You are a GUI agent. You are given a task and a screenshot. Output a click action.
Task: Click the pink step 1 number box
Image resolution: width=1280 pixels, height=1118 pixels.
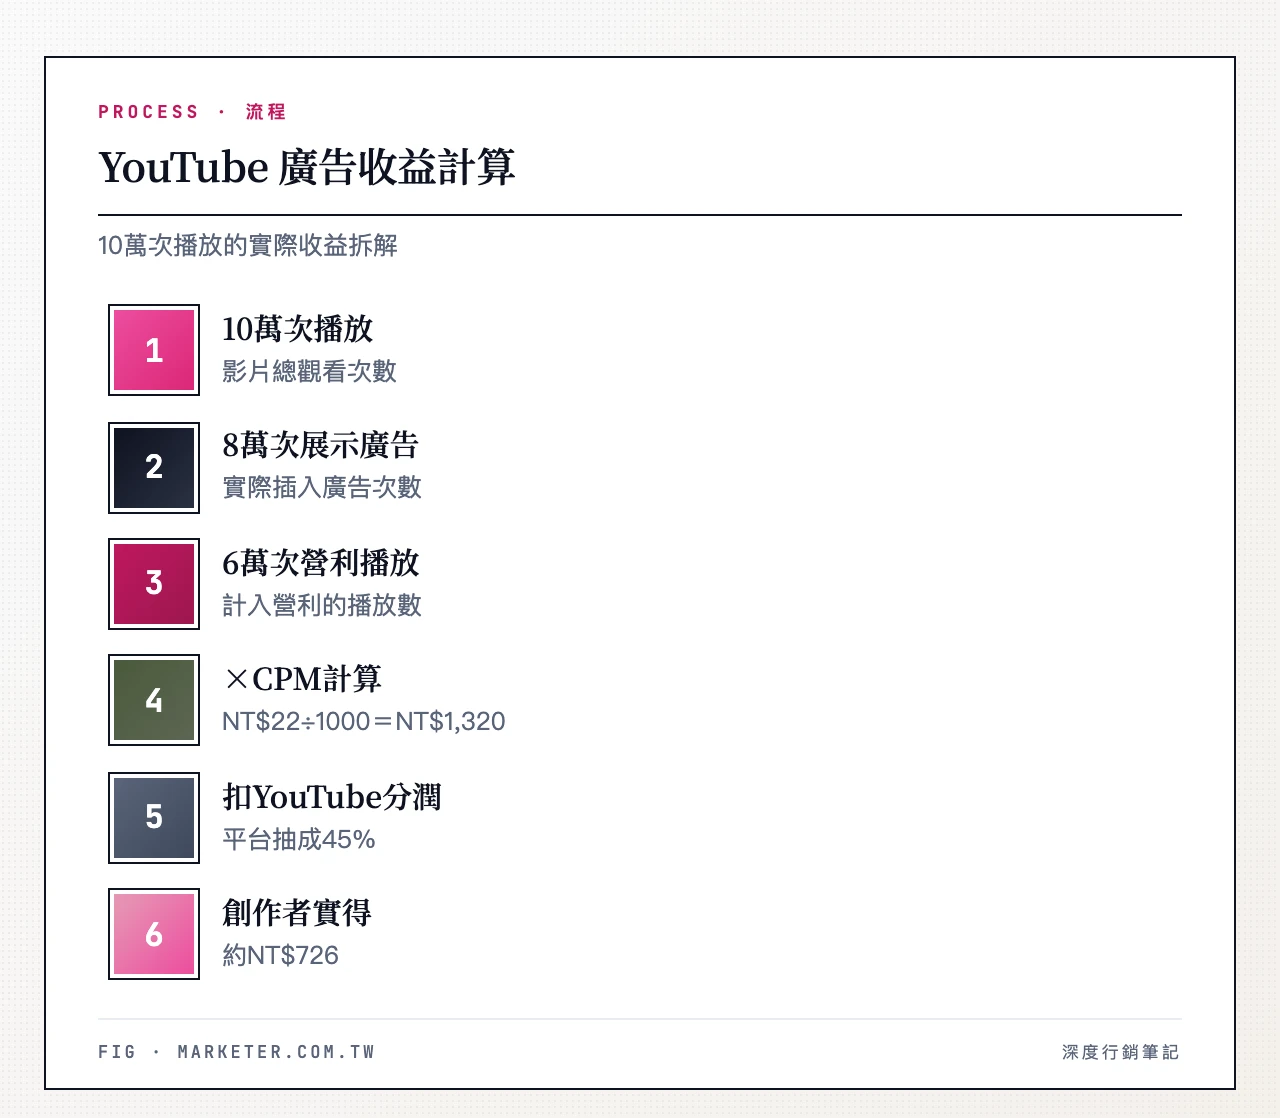154,350
